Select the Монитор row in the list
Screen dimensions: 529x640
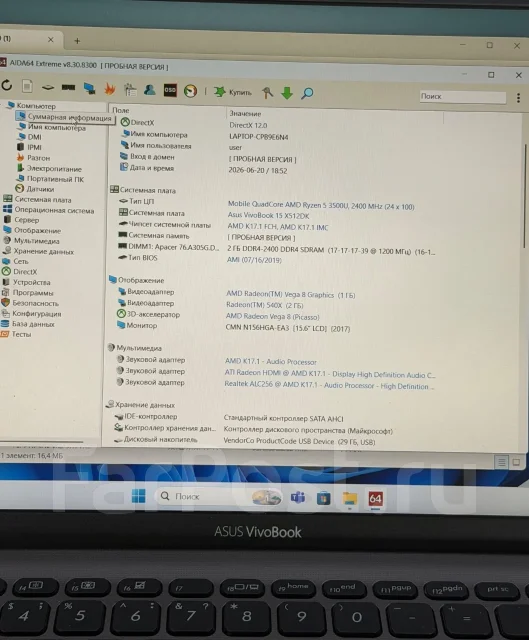pyautogui.click(x=233, y=327)
